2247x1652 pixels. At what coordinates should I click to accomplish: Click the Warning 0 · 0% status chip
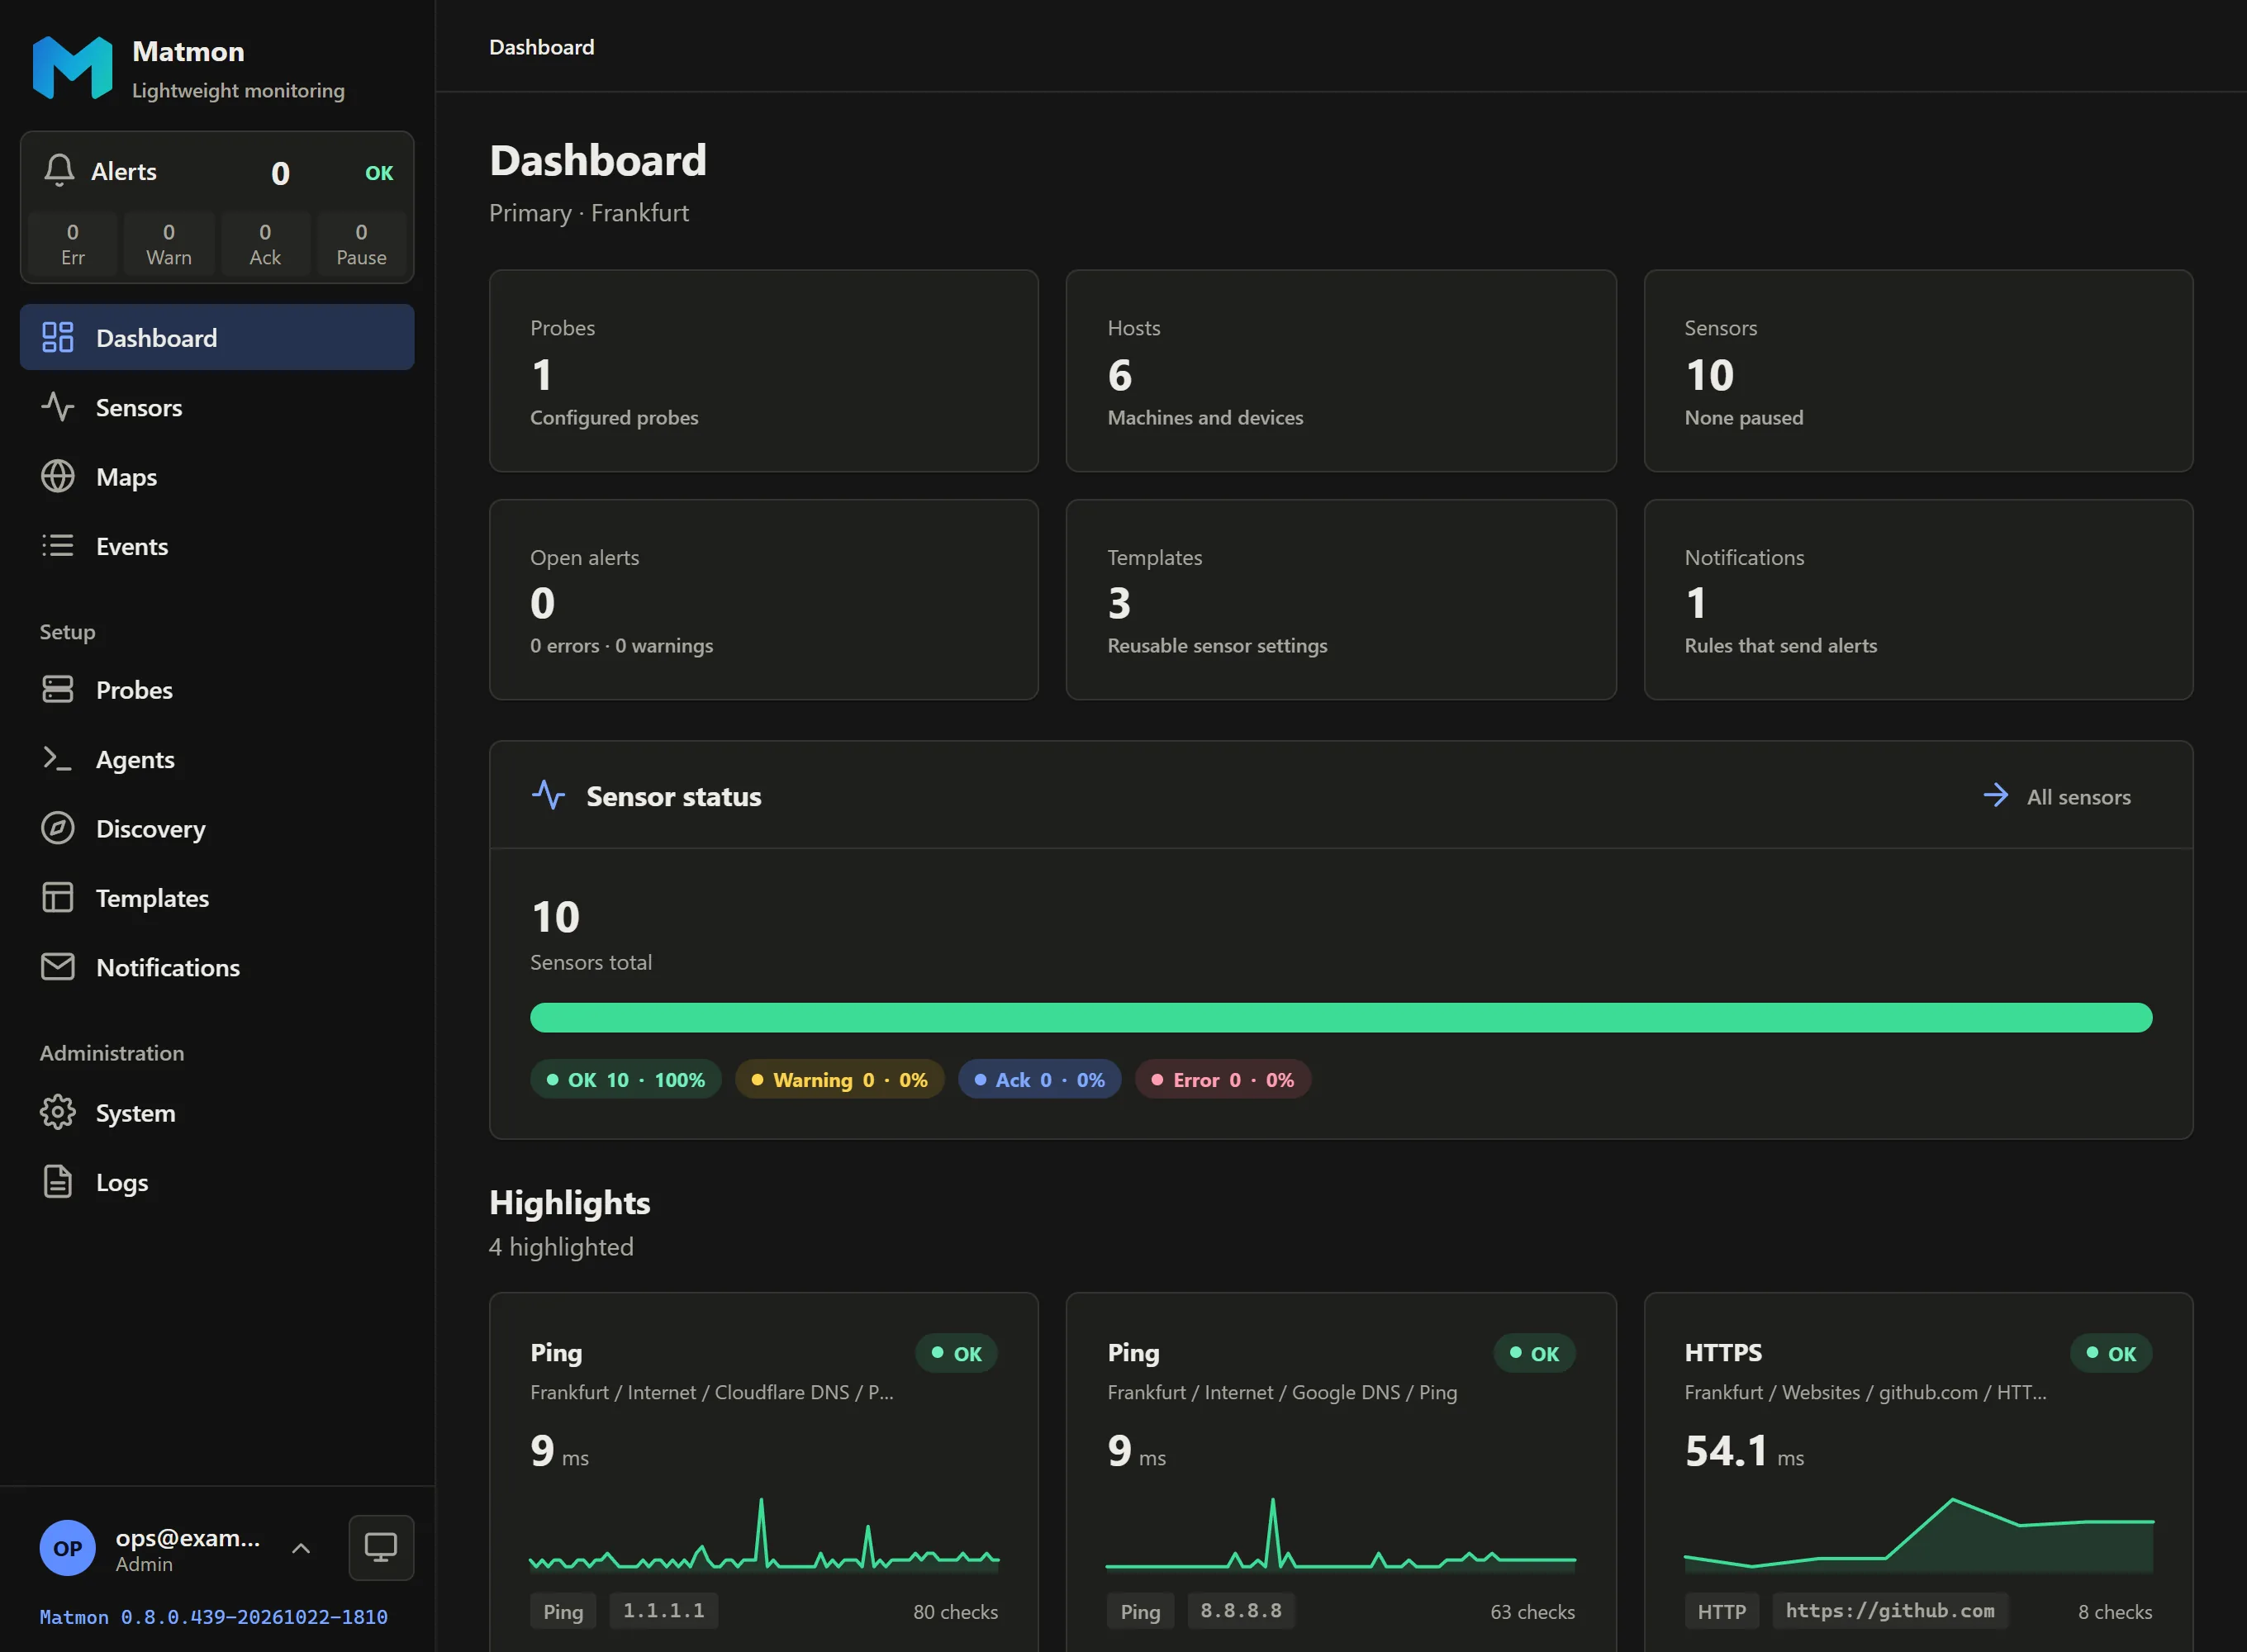click(840, 1080)
